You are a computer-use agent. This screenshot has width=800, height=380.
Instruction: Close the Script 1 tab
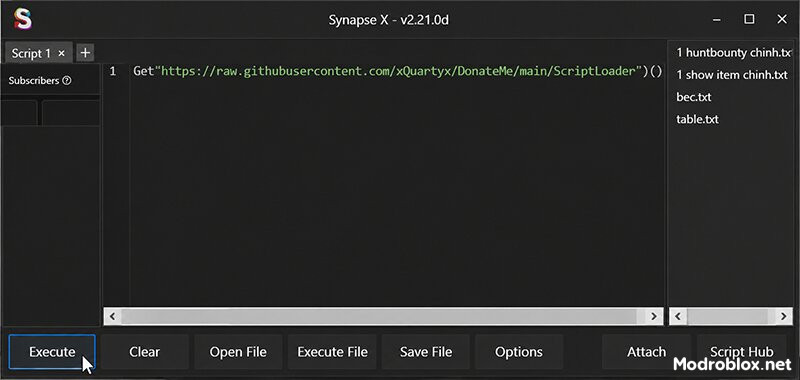point(61,53)
